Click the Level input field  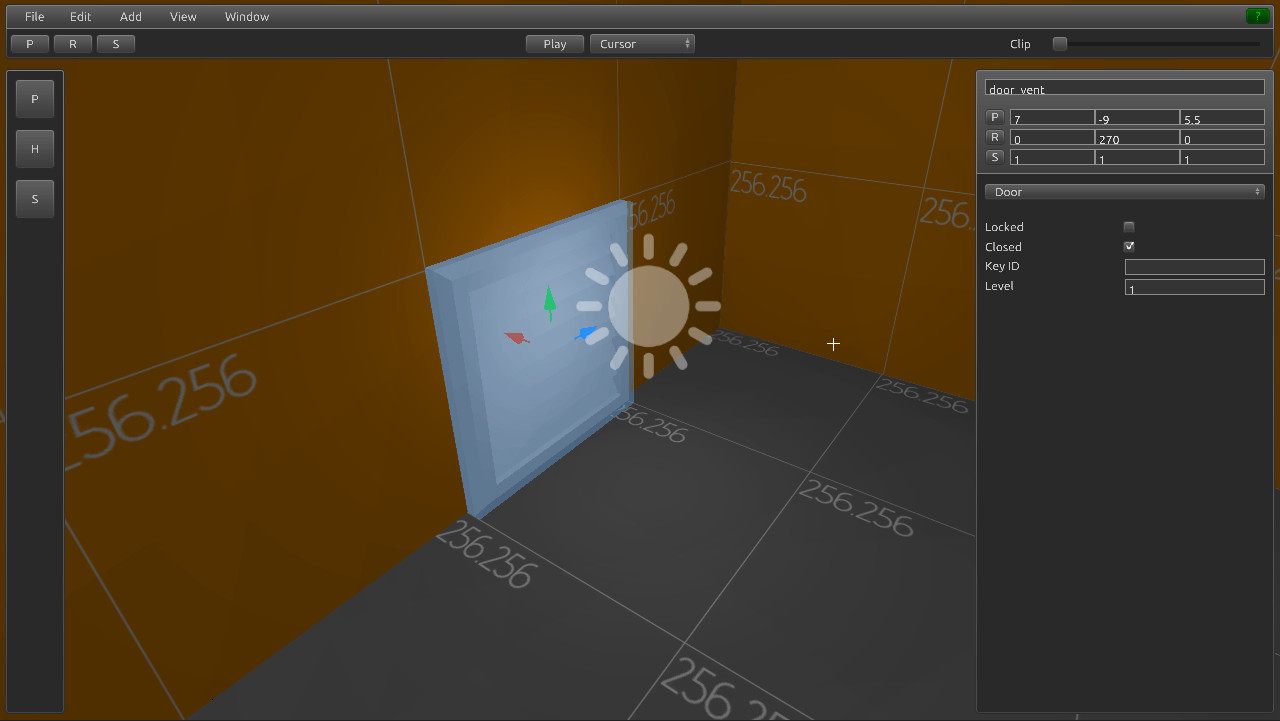click(x=1195, y=287)
